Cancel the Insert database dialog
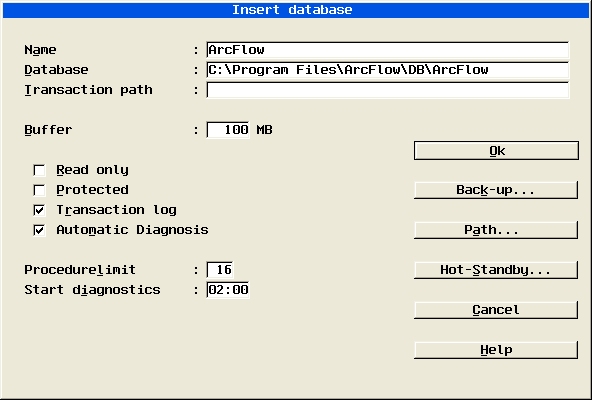This screenshot has width=592, height=400. click(496, 310)
